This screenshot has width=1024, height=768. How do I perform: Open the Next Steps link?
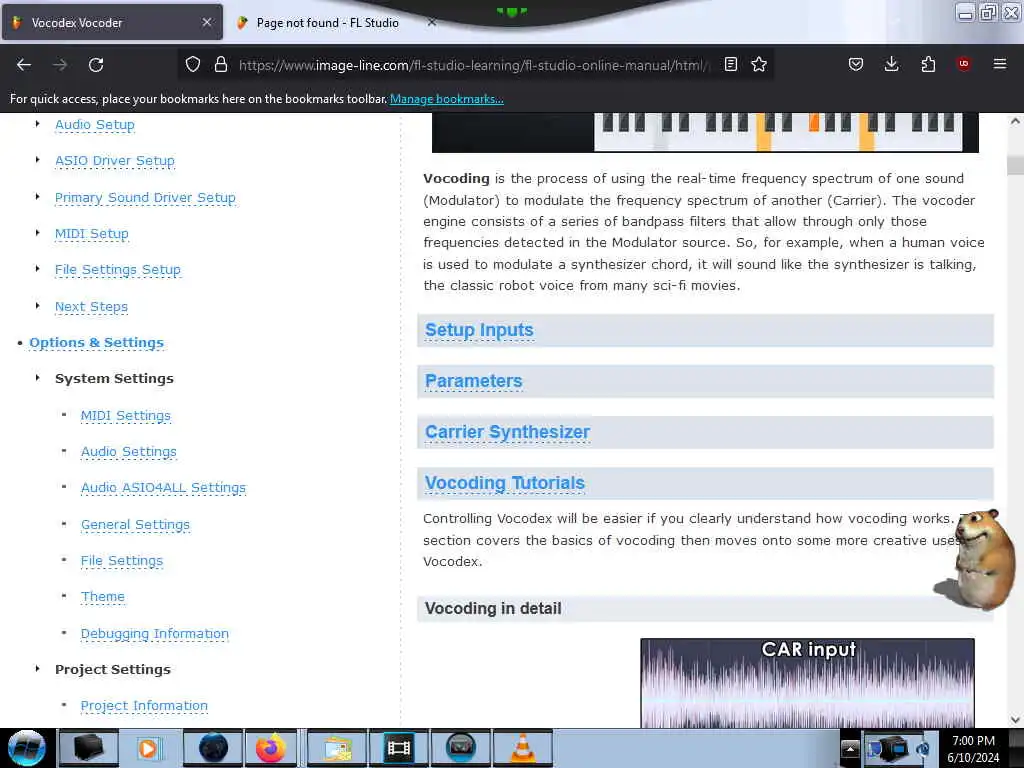[x=91, y=306]
